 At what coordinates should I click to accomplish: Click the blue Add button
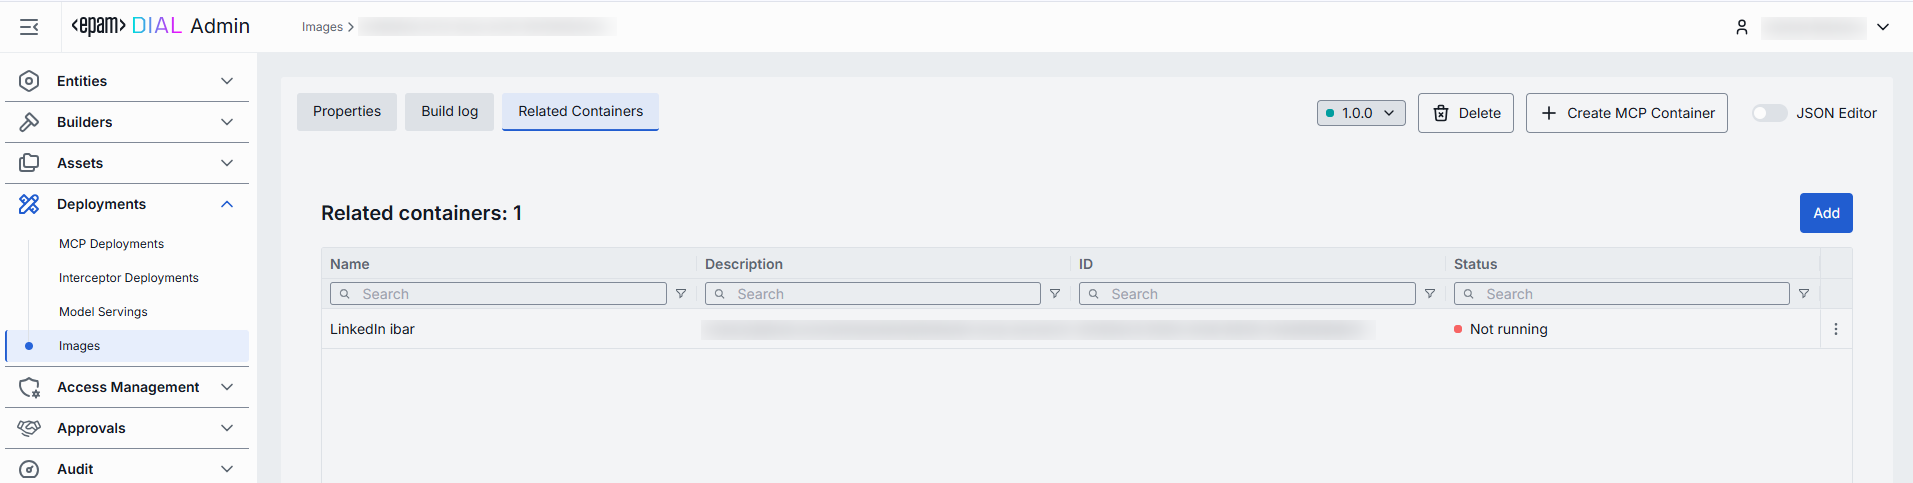click(1825, 213)
